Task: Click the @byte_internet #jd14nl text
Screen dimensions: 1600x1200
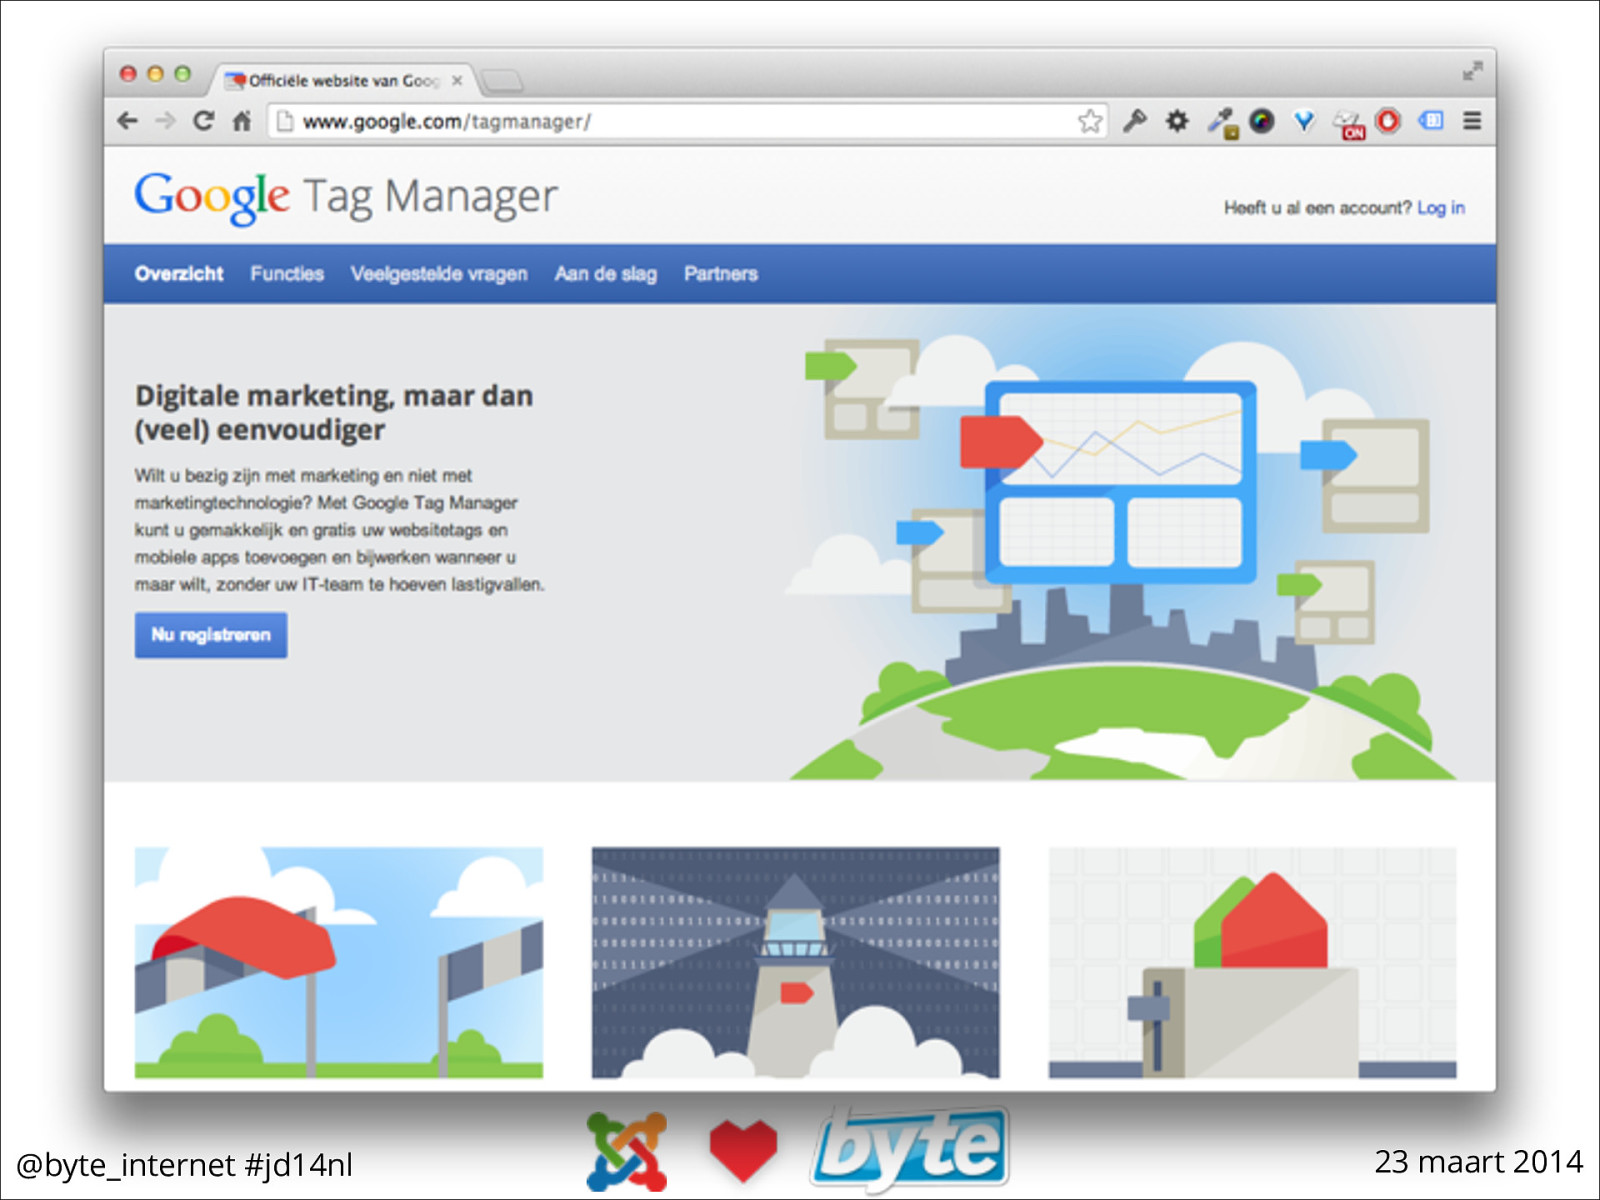Action: point(184,1165)
